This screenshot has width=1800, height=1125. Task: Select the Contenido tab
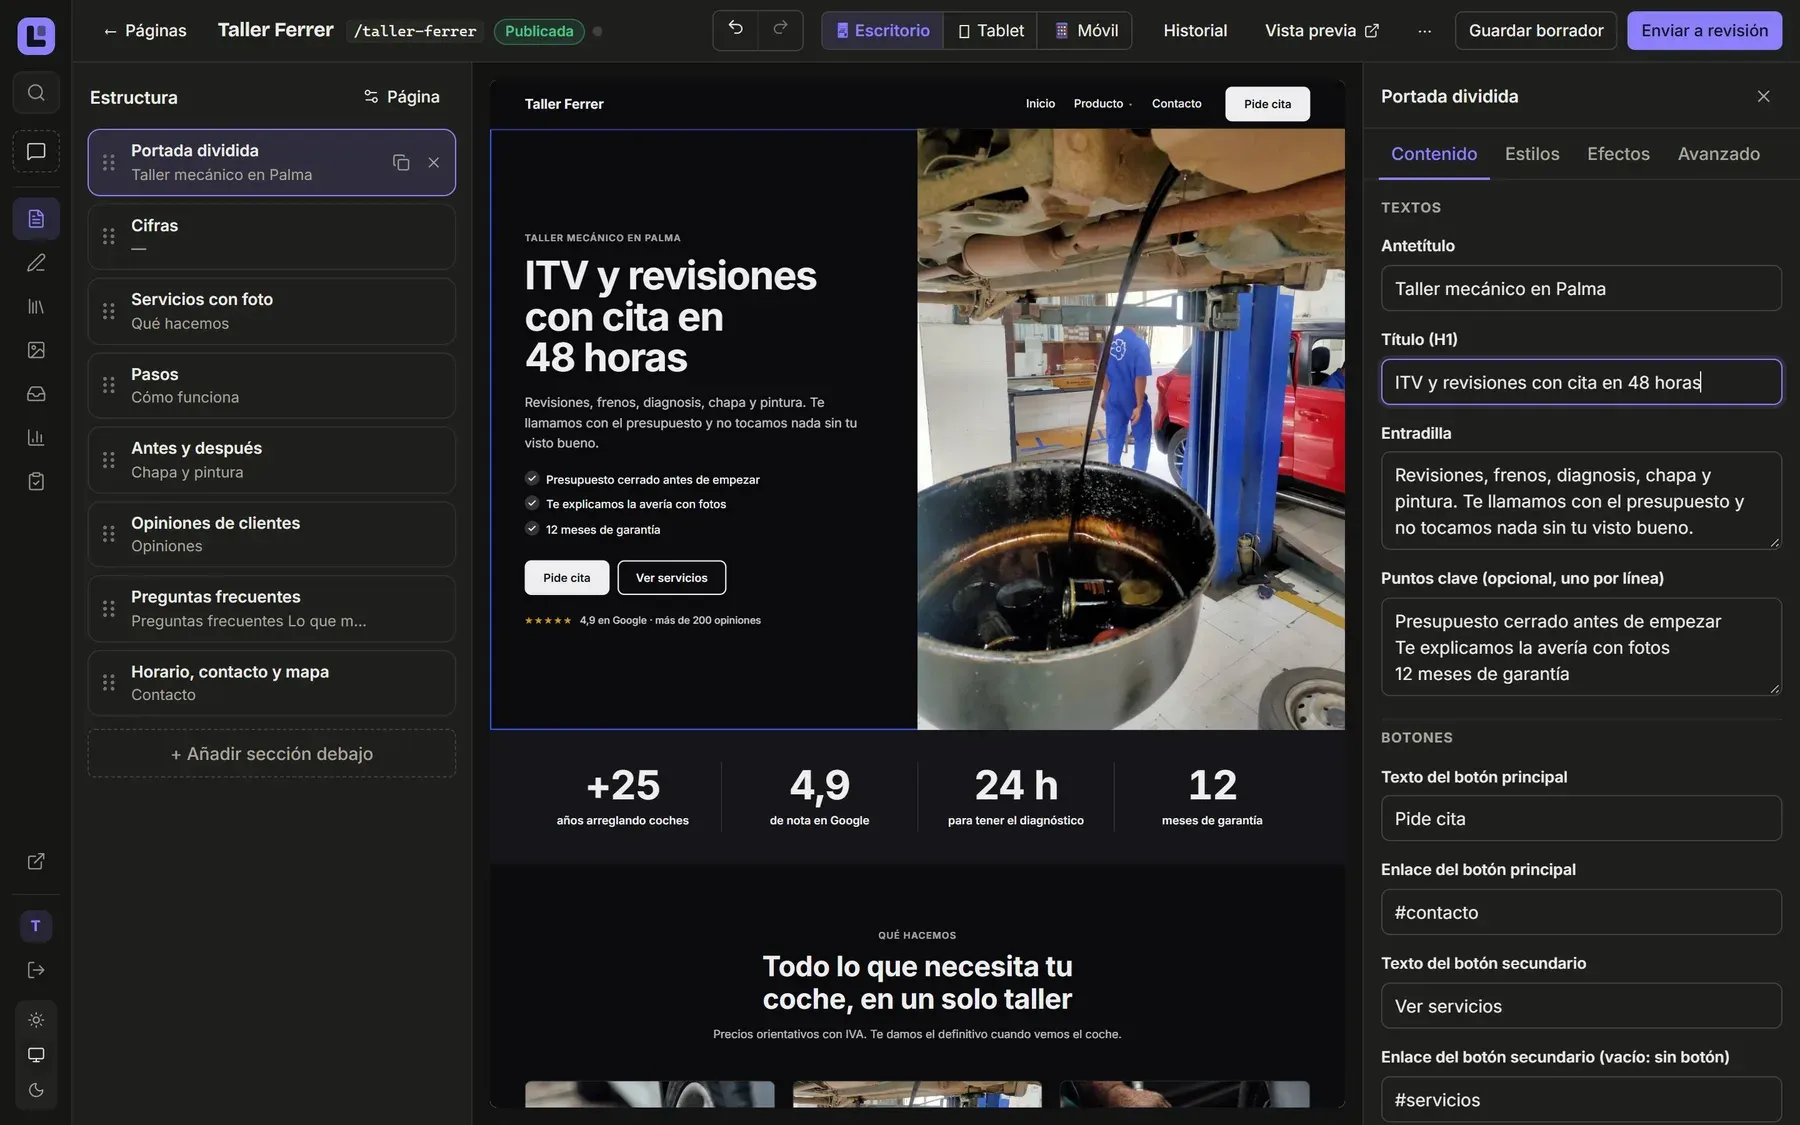[x=1434, y=154]
